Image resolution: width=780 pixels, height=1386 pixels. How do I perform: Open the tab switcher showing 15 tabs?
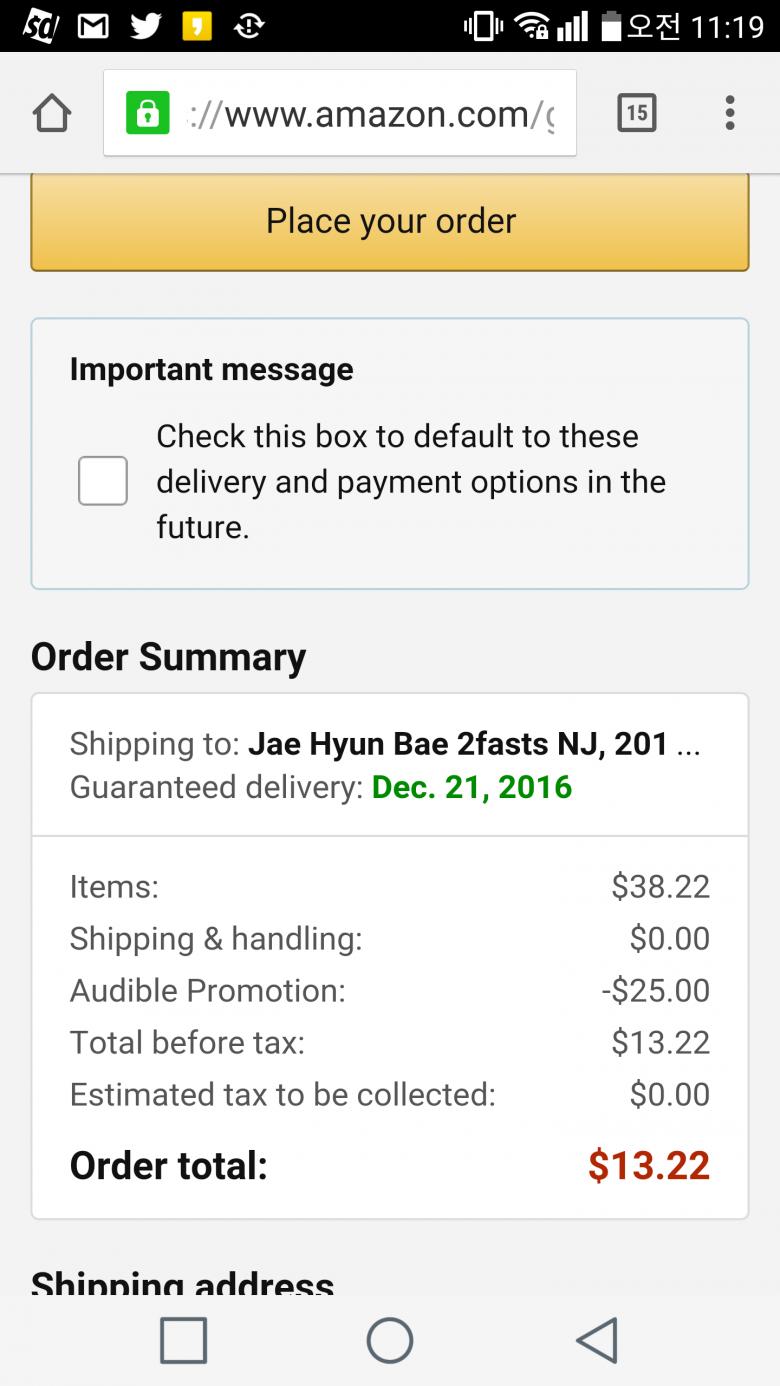click(636, 113)
